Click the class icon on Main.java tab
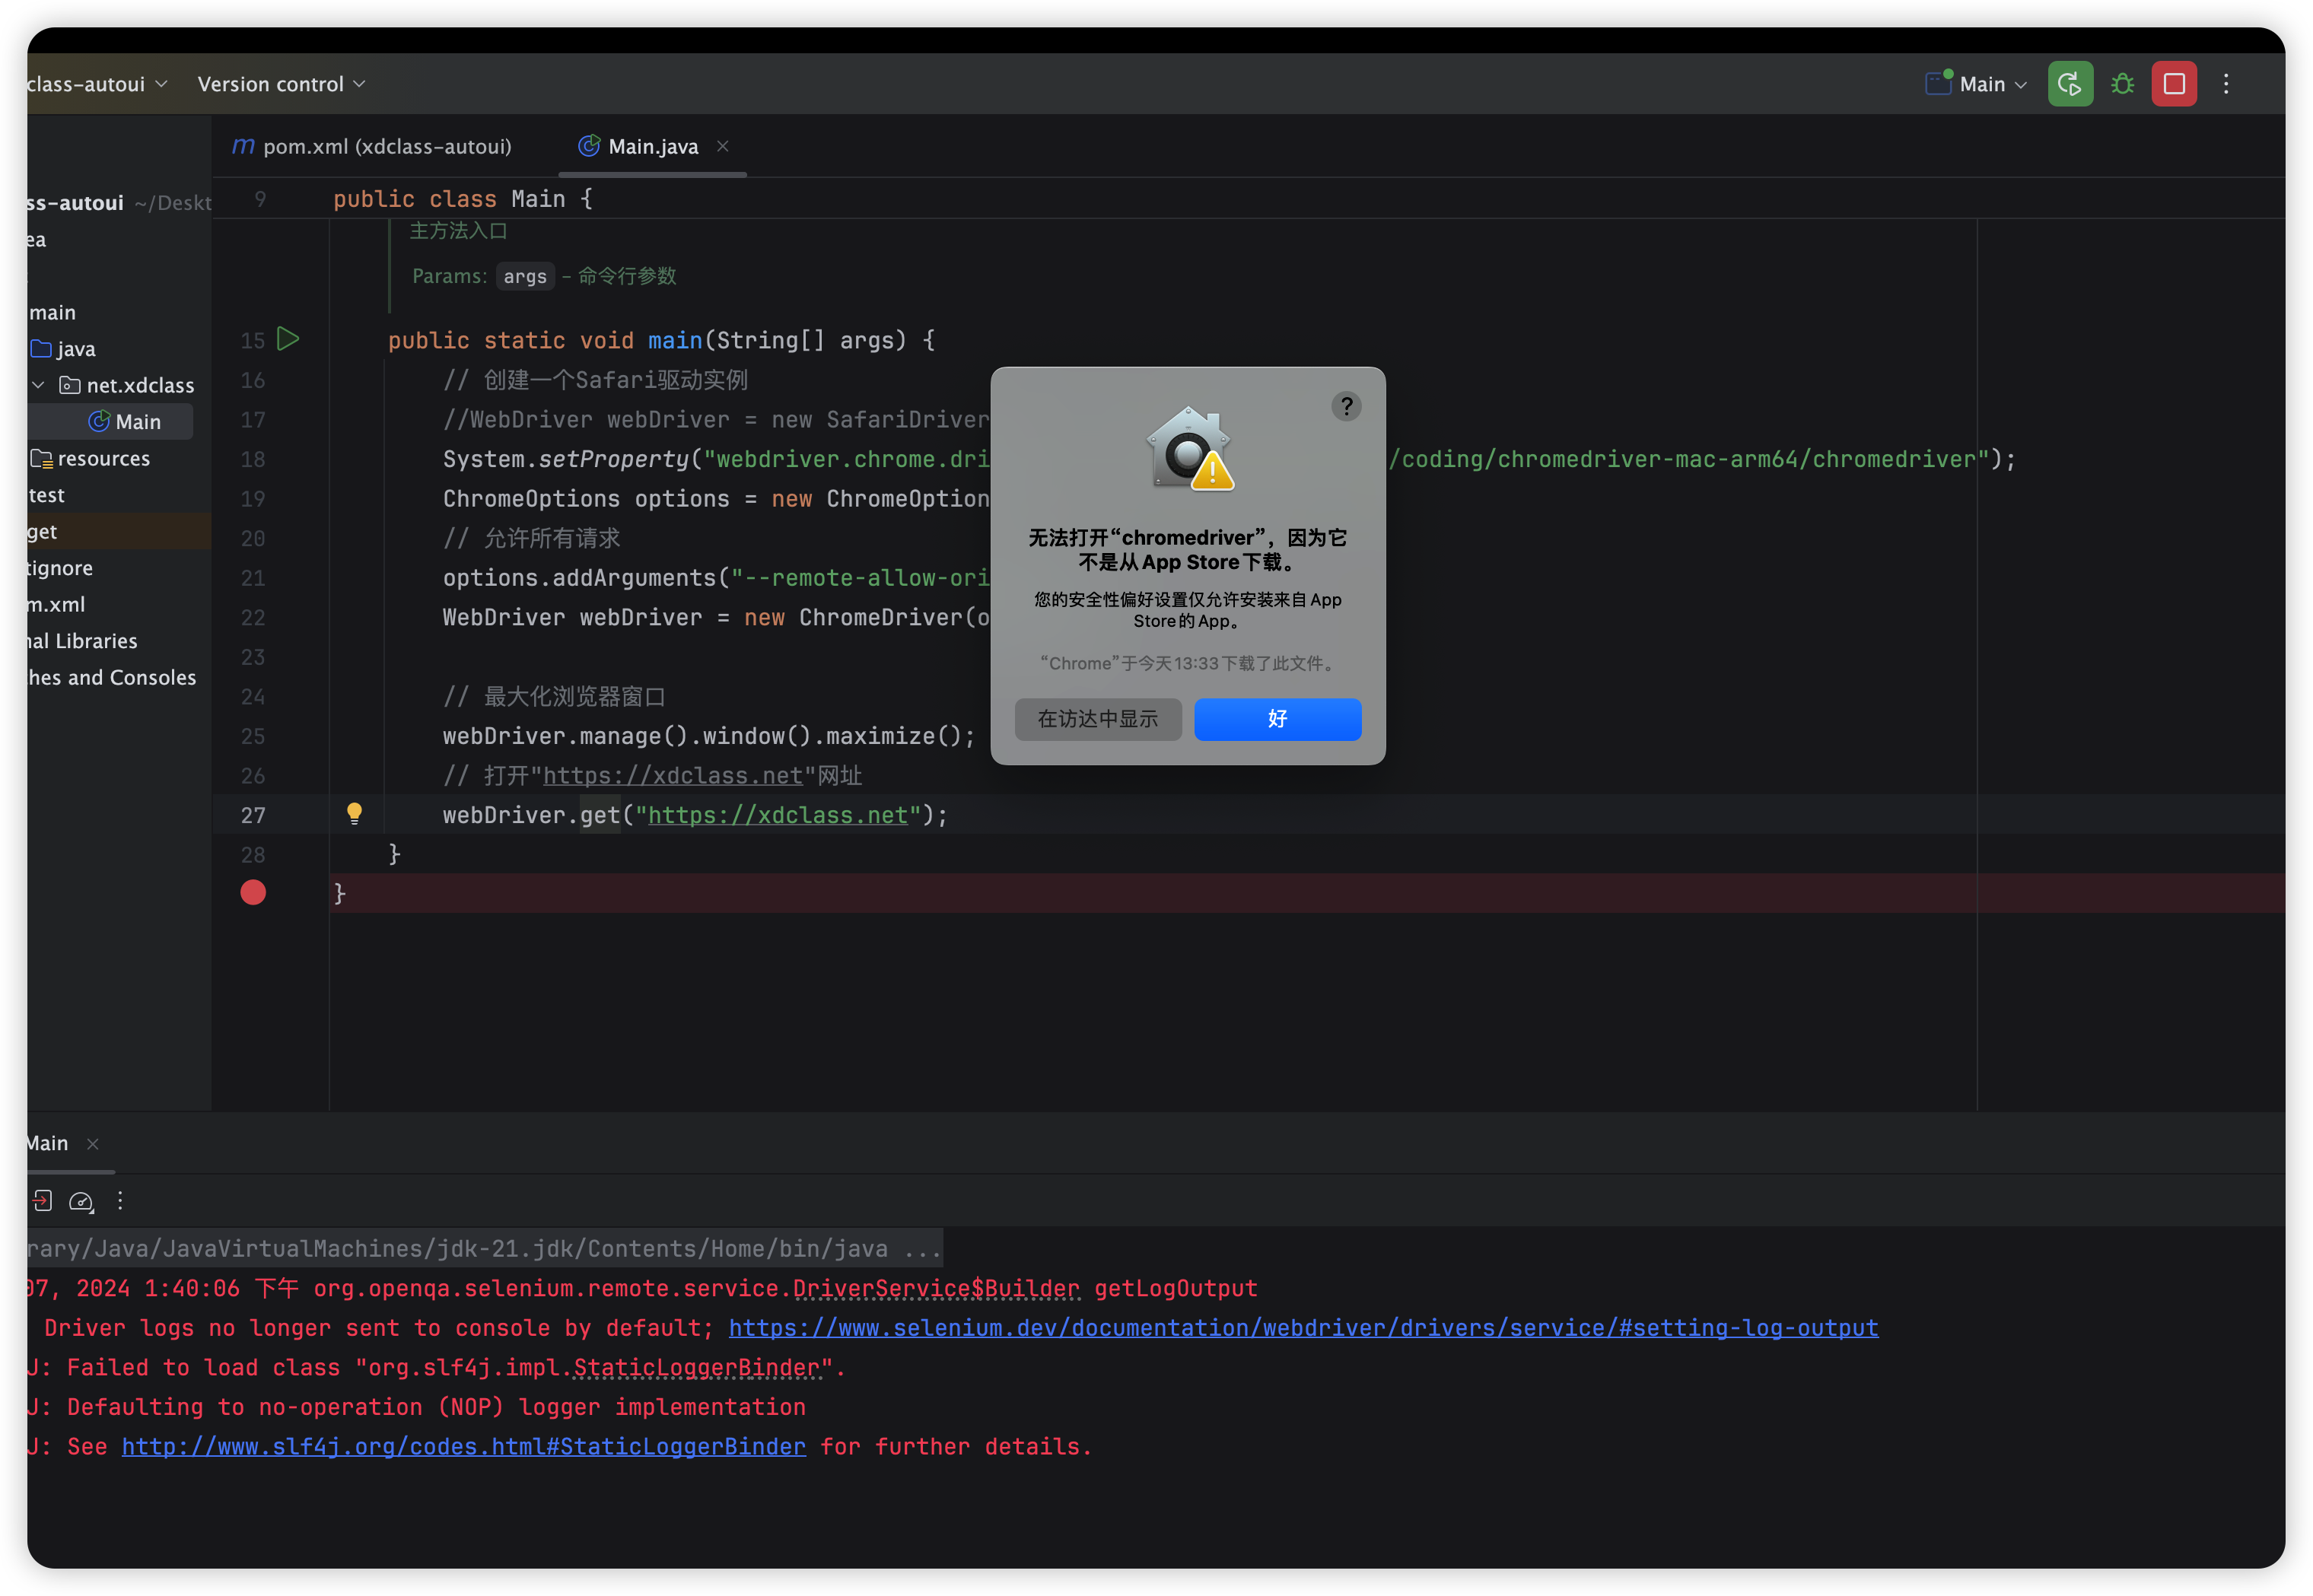The image size is (2313, 1596). tap(589, 146)
